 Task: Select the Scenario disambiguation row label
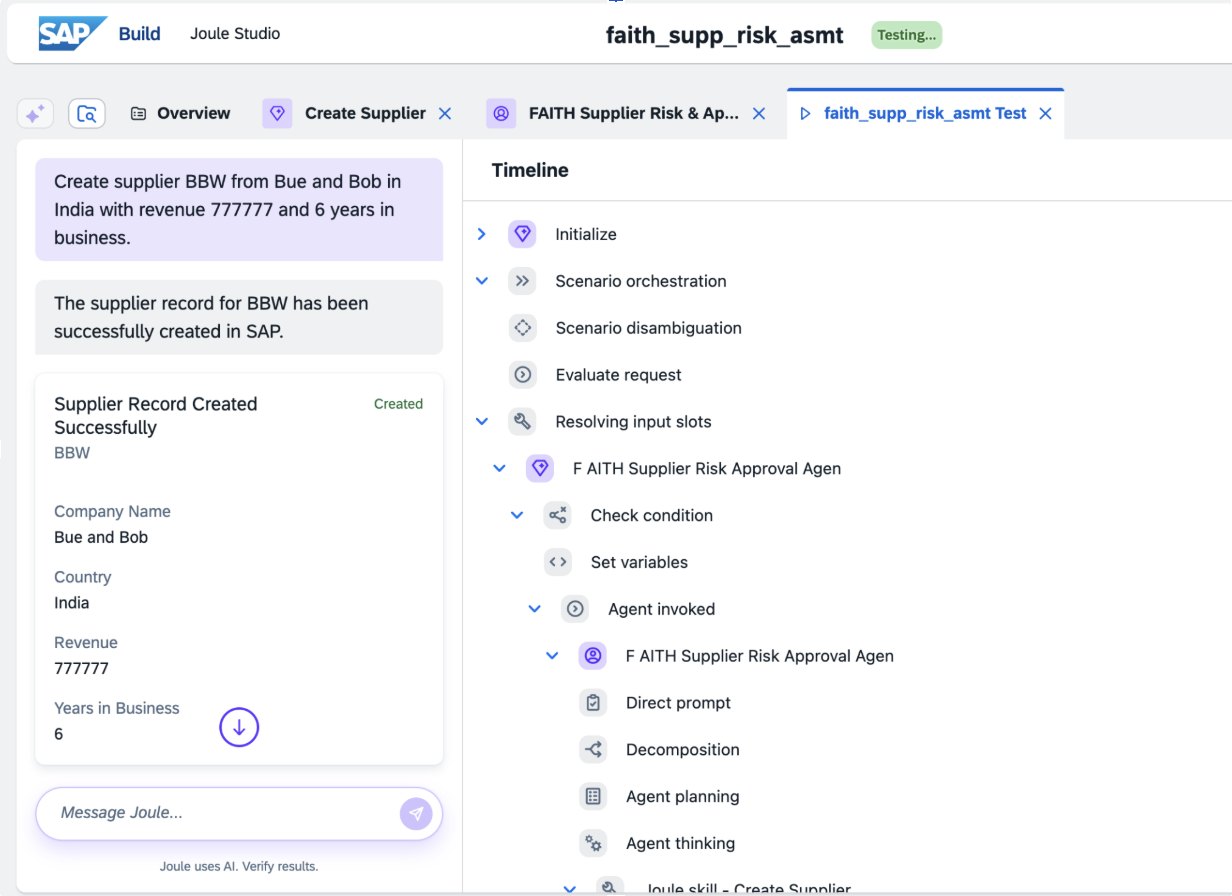click(x=648, y=328)
